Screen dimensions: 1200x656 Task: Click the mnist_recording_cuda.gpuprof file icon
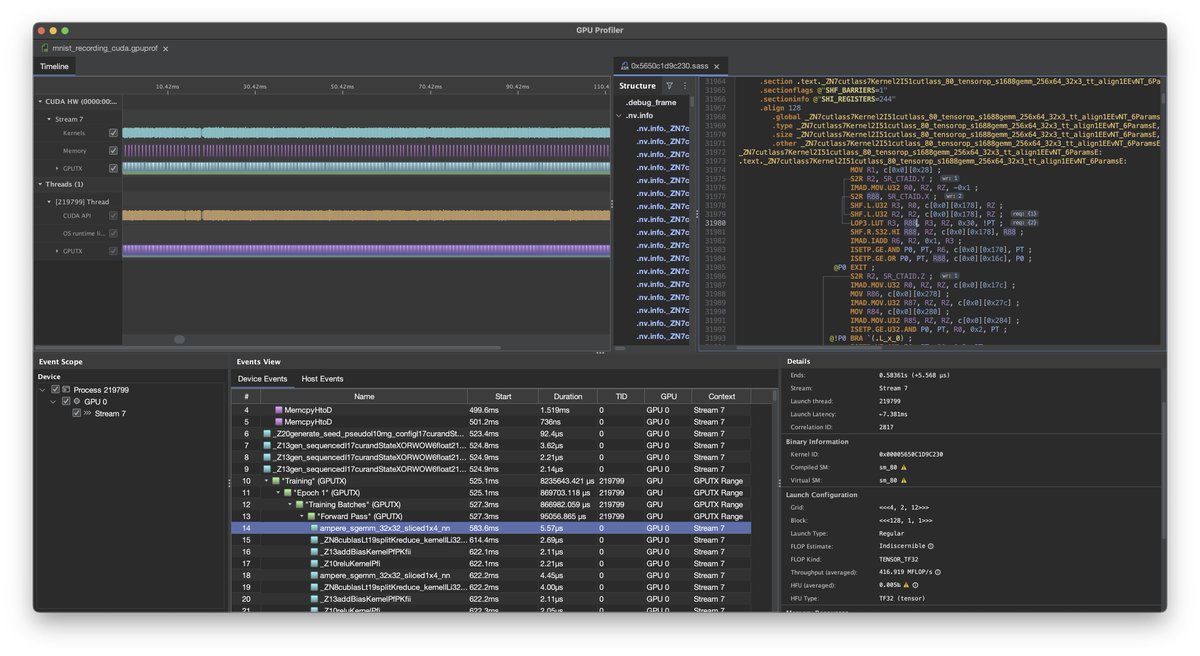coord(45,48)
